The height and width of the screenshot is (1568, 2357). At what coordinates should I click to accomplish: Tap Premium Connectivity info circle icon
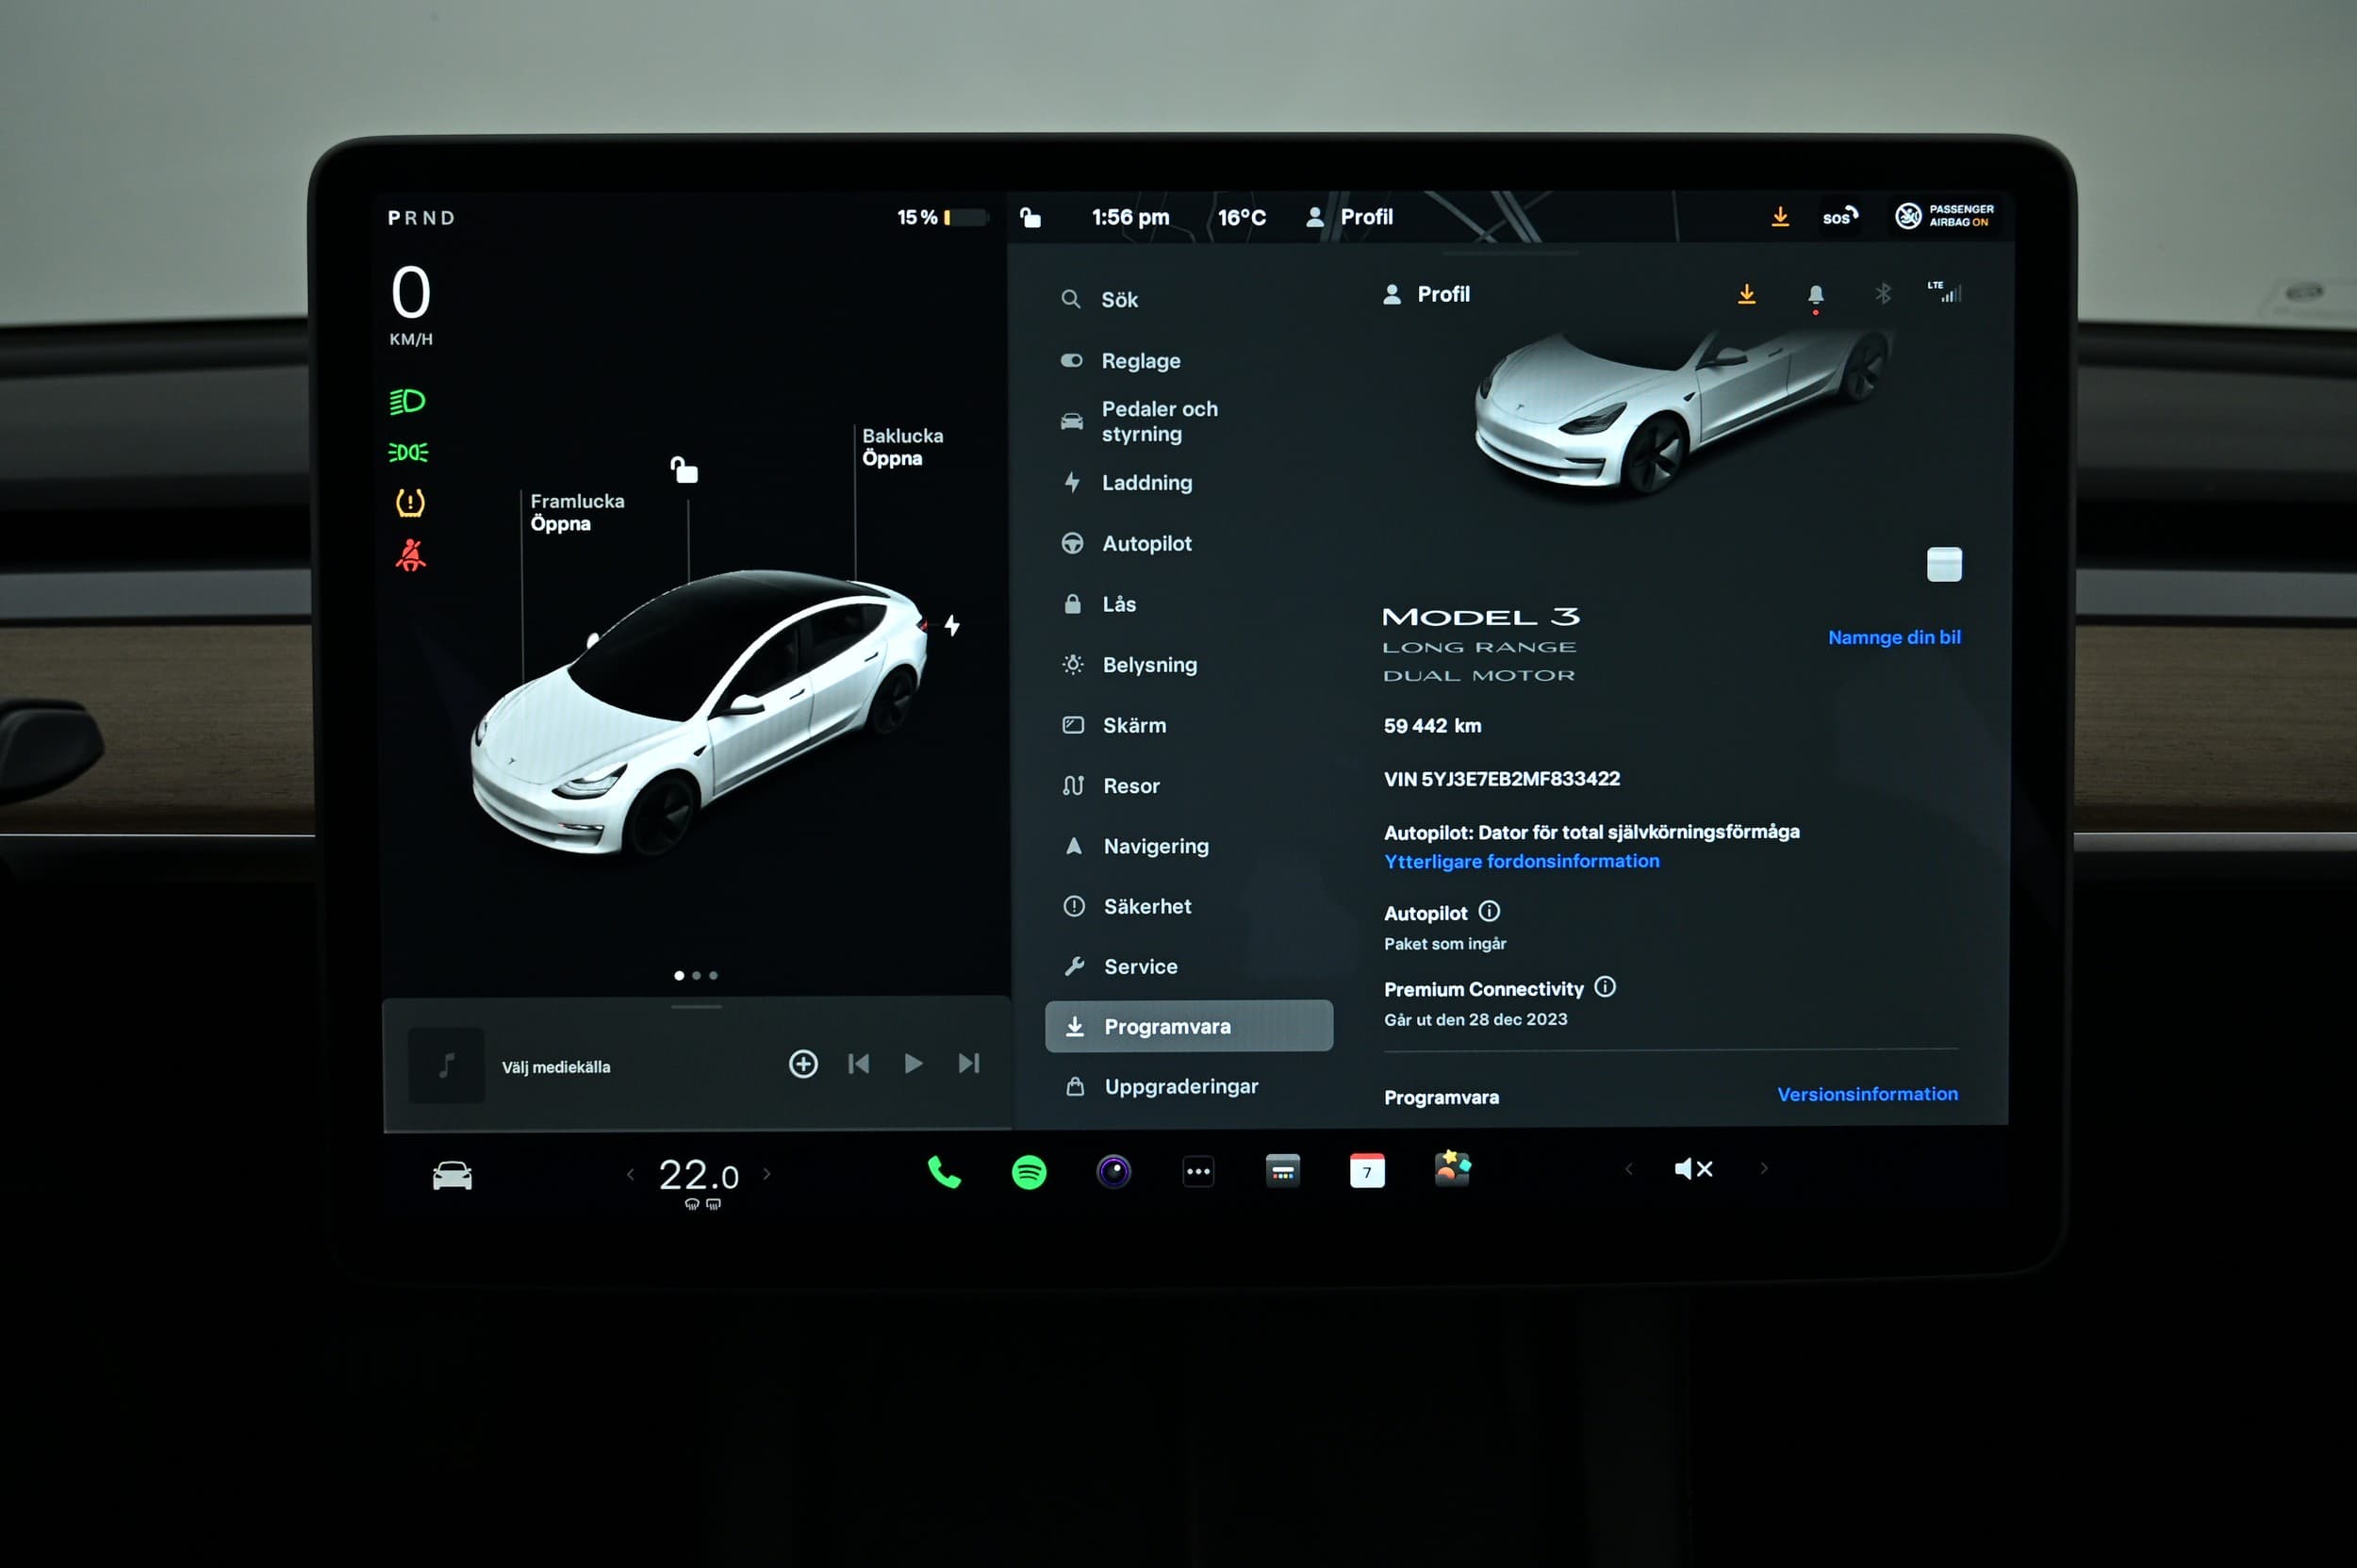1605,987
